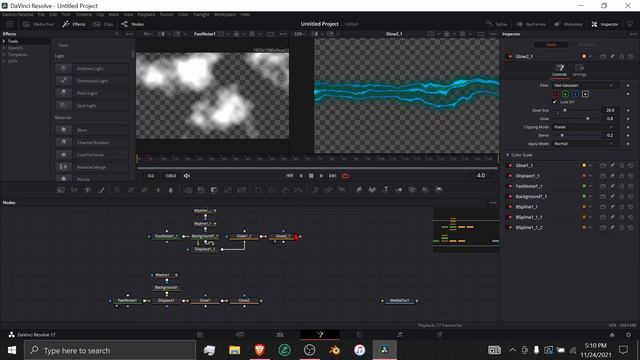640x360 pixels.
Task: Select the Spot Light effect
Action: pyautogui.click(x=91, y=105)
